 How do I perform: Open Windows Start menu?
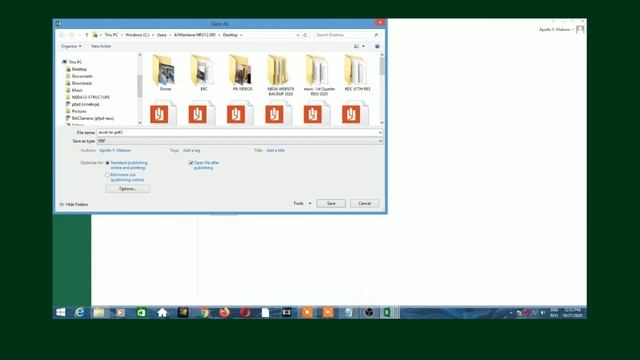(61, 312)
